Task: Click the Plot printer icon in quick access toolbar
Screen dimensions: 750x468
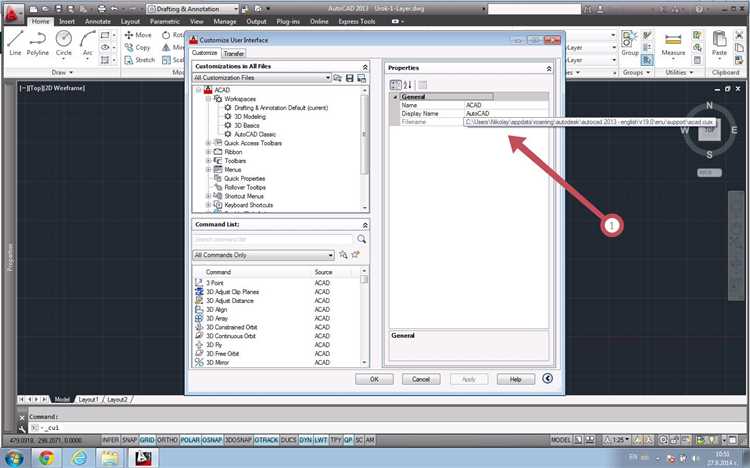Action: [101, 9]
